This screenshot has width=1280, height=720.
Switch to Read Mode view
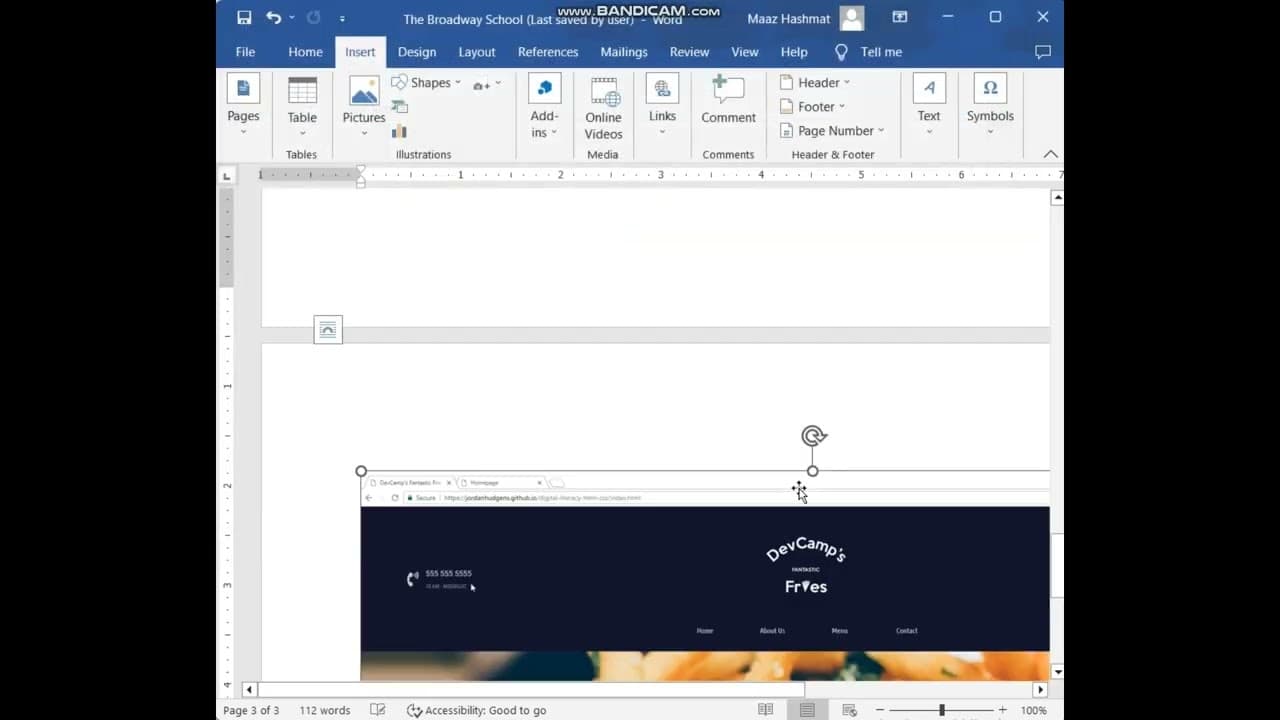click(x=765, y=710)
